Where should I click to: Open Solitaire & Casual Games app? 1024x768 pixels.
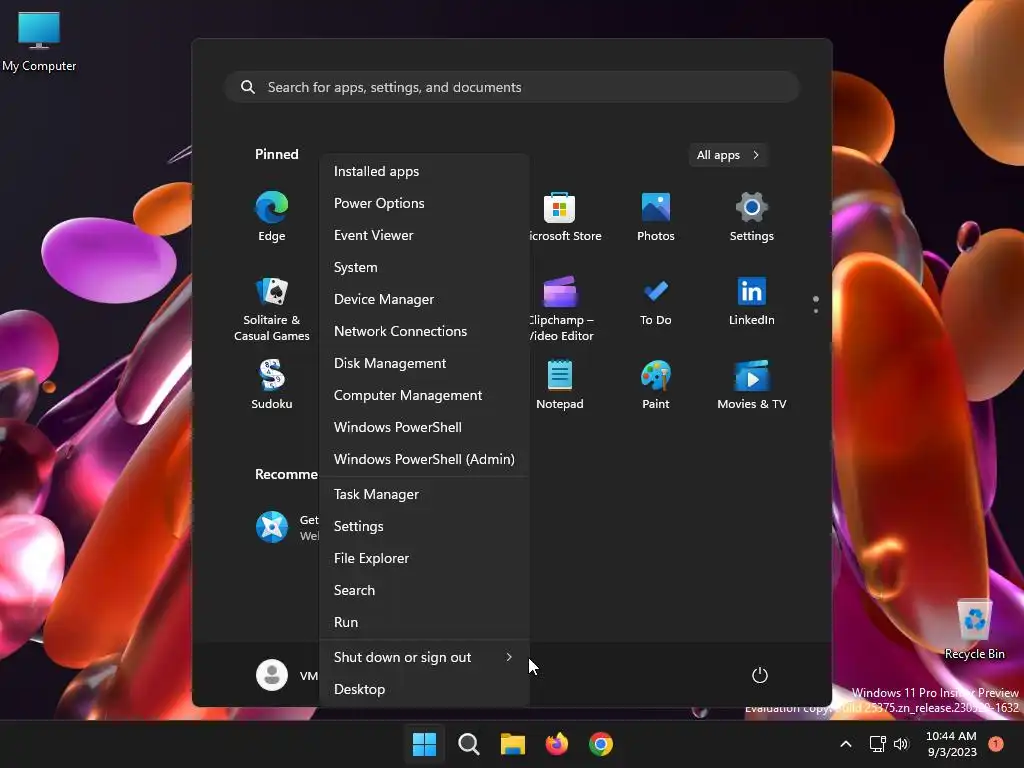(x=272, y=310)
